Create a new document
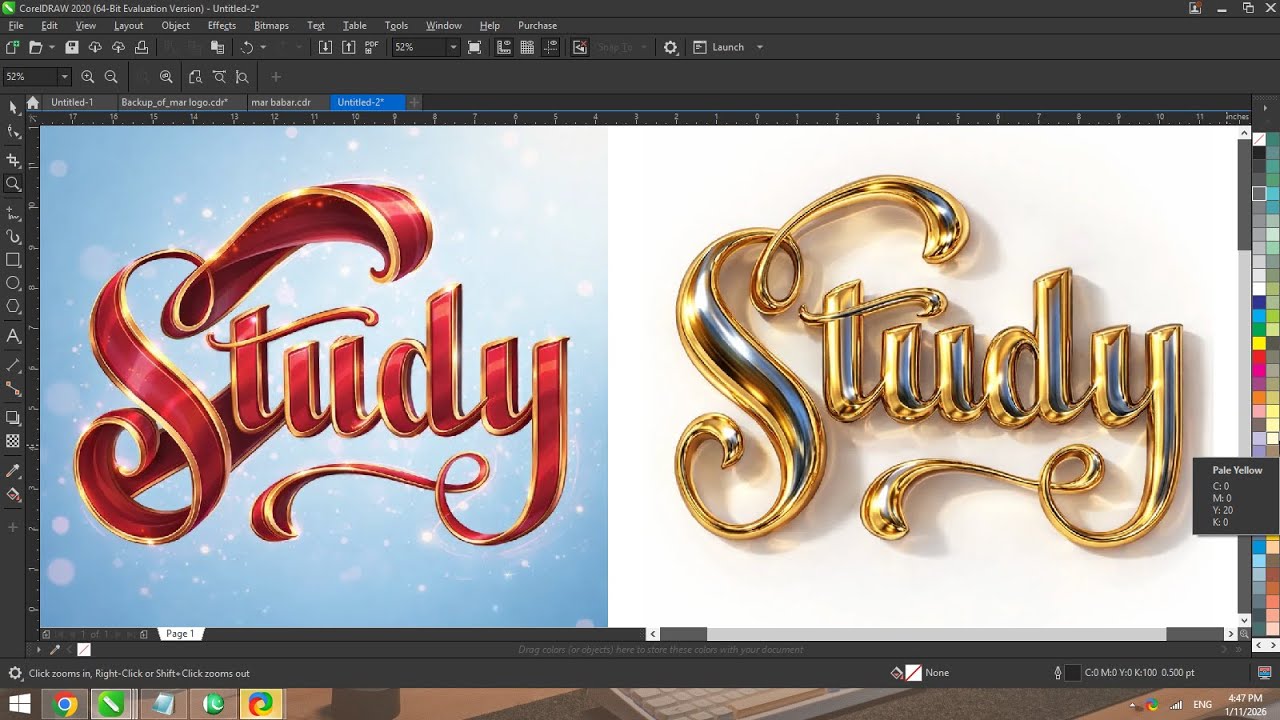 (x=12, y=47)
